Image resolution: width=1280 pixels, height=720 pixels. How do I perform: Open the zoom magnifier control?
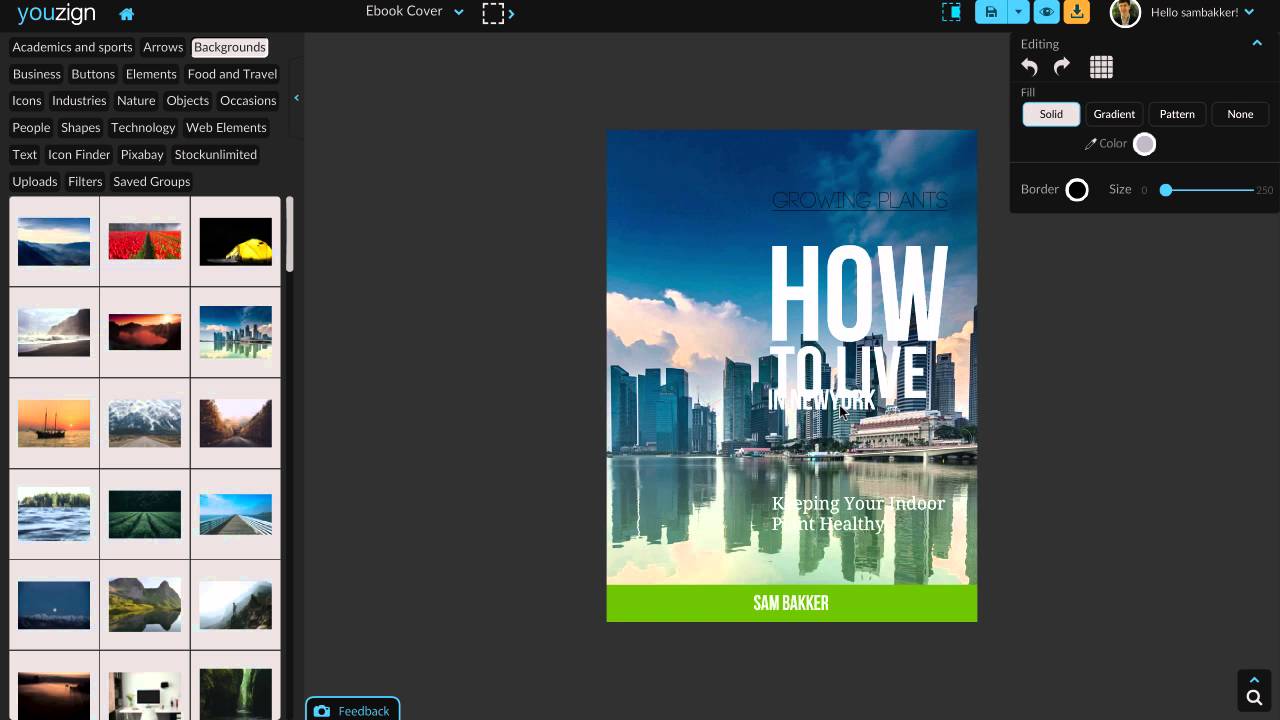click(x=1254, y=698)
